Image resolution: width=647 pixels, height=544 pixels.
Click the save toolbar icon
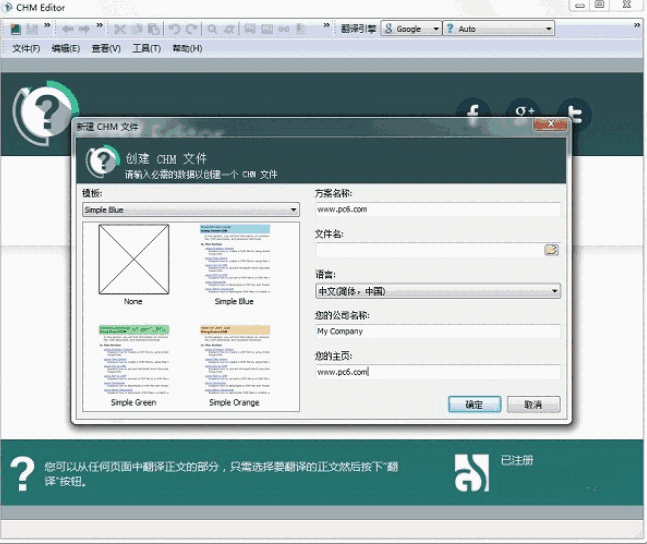[32, 29]
